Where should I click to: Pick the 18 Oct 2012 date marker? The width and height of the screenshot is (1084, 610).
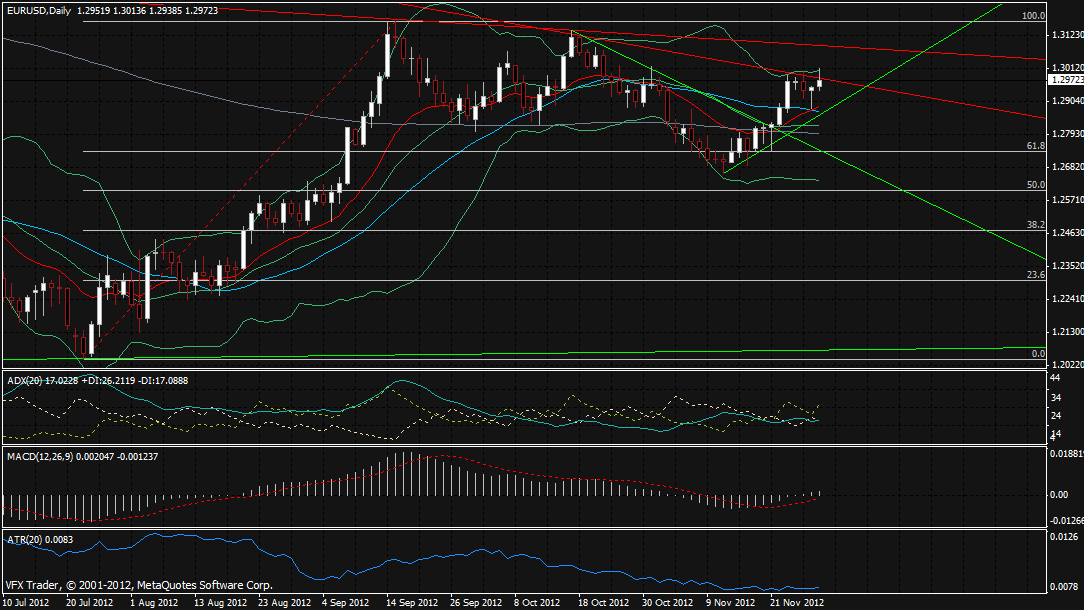tap(603, 603)
